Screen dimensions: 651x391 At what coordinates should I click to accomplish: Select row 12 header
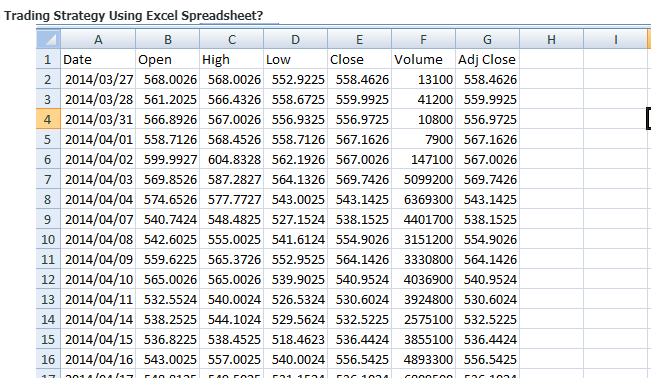click(x=48, y=279)
